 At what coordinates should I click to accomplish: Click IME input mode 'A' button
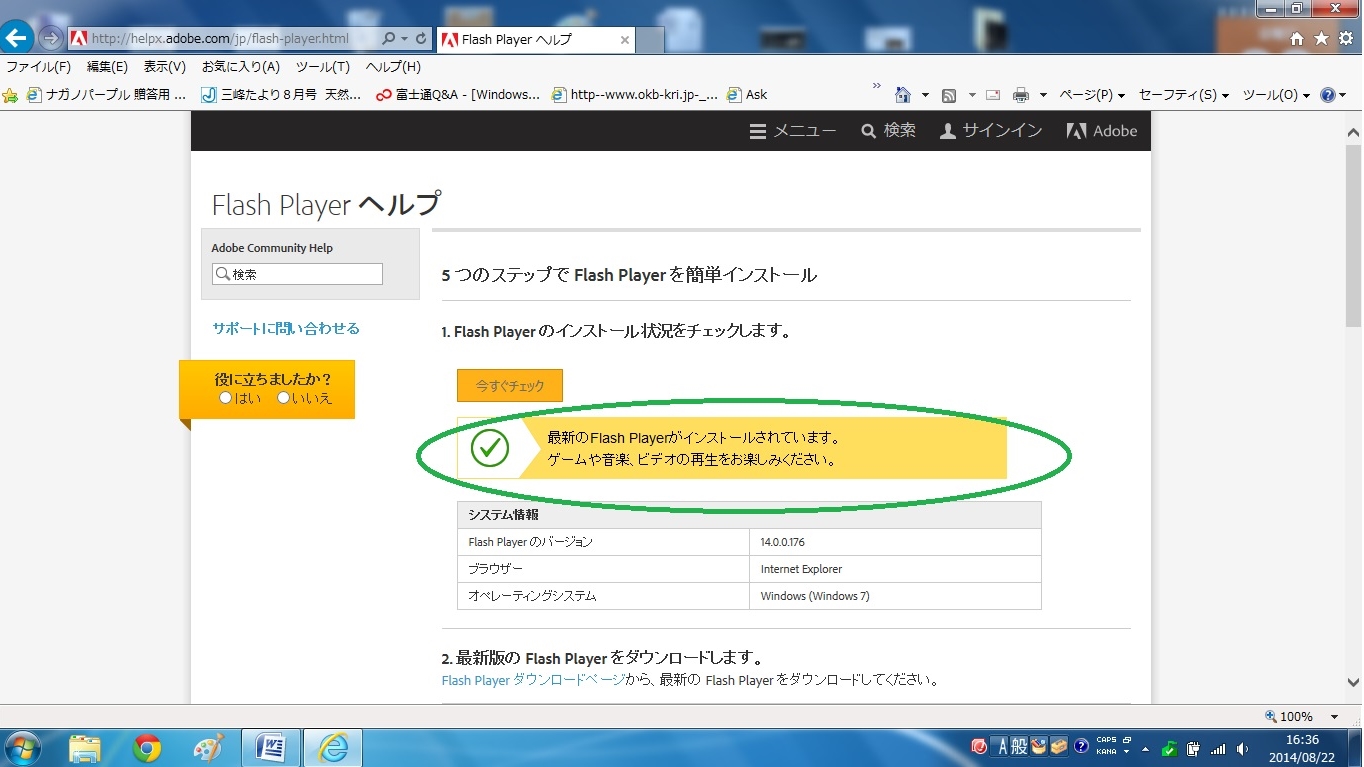tap(999, 747)
